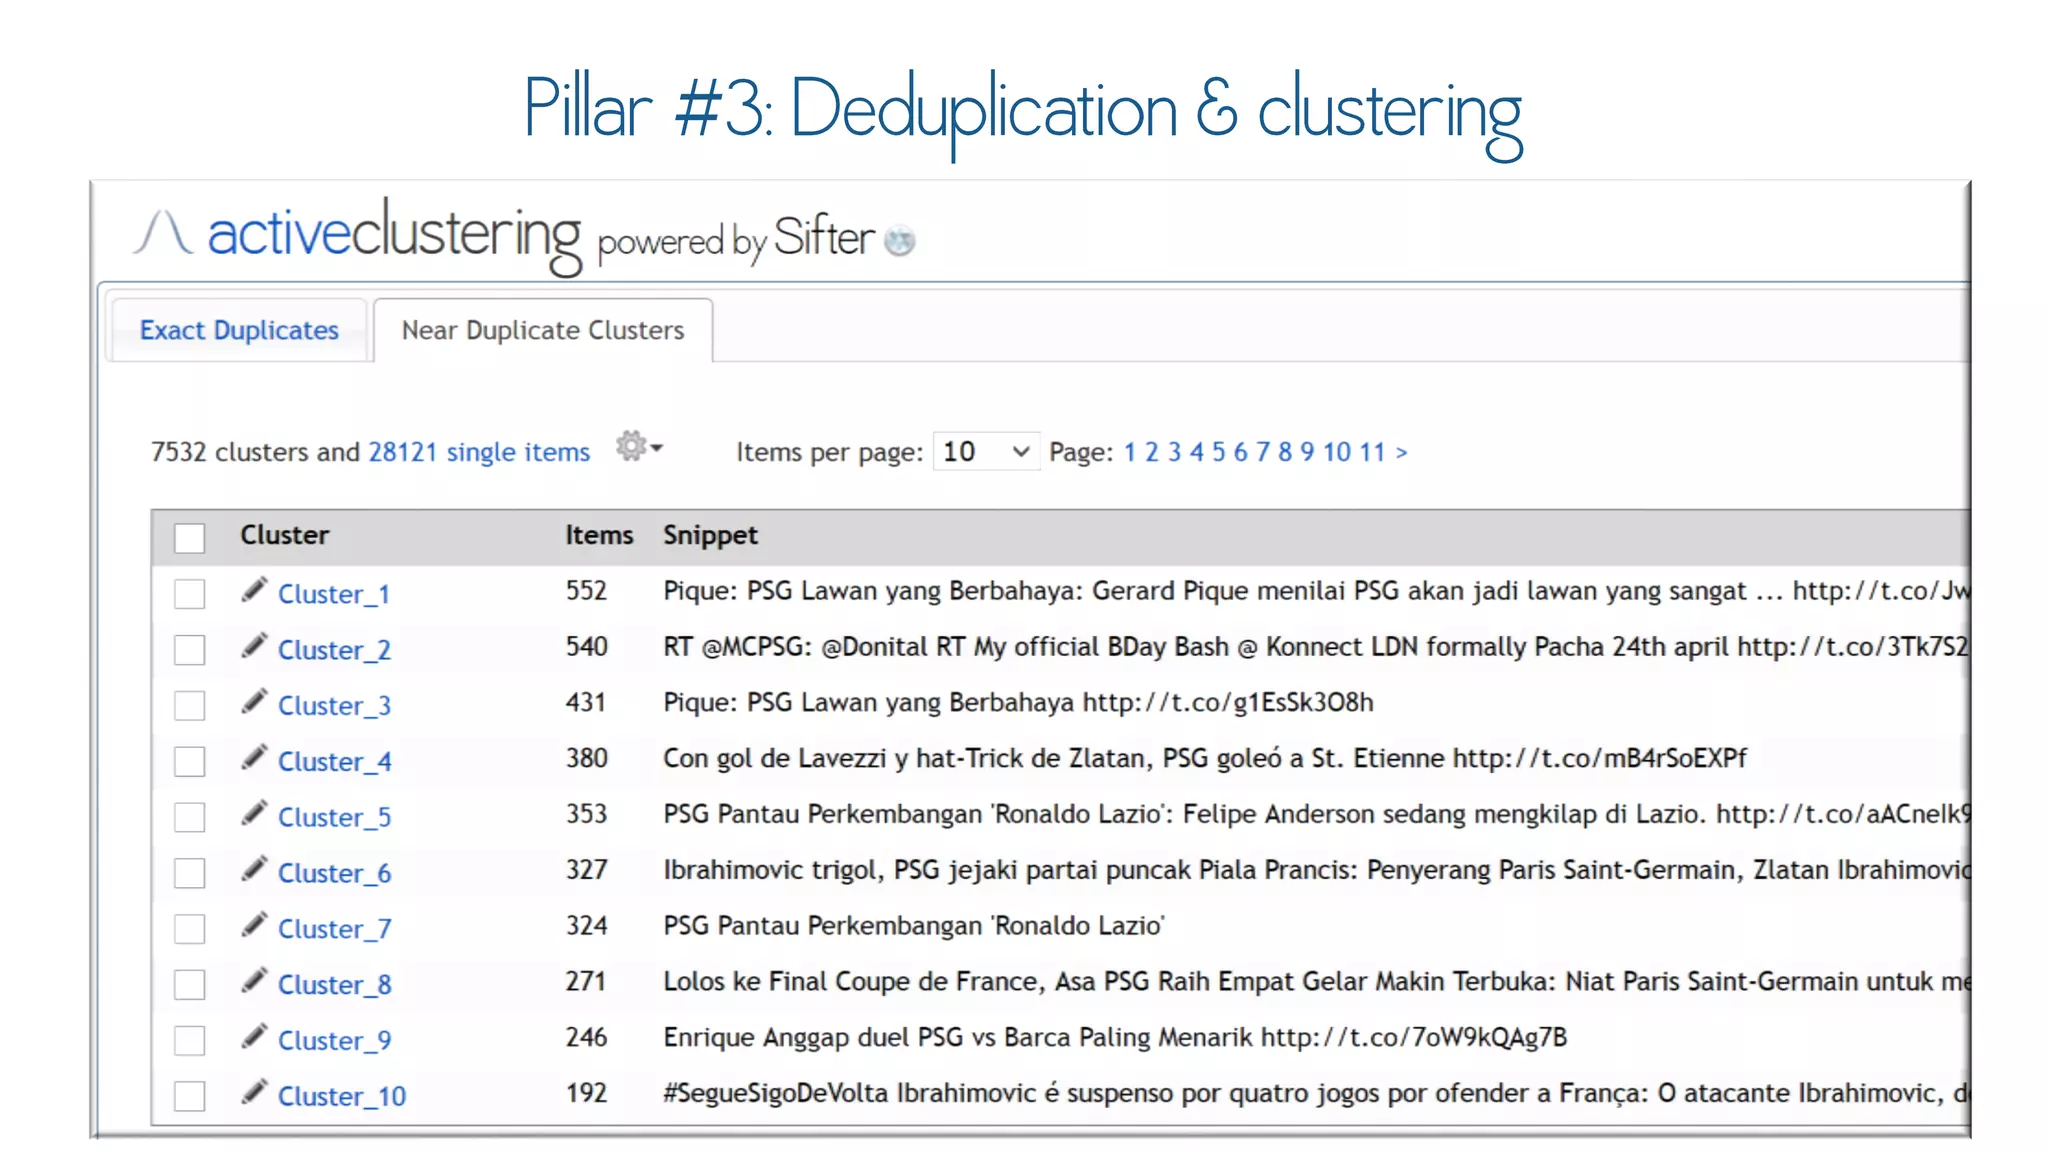Click the Sifter globe icon
The image size is (2048, 1152).
click(900, 241)
